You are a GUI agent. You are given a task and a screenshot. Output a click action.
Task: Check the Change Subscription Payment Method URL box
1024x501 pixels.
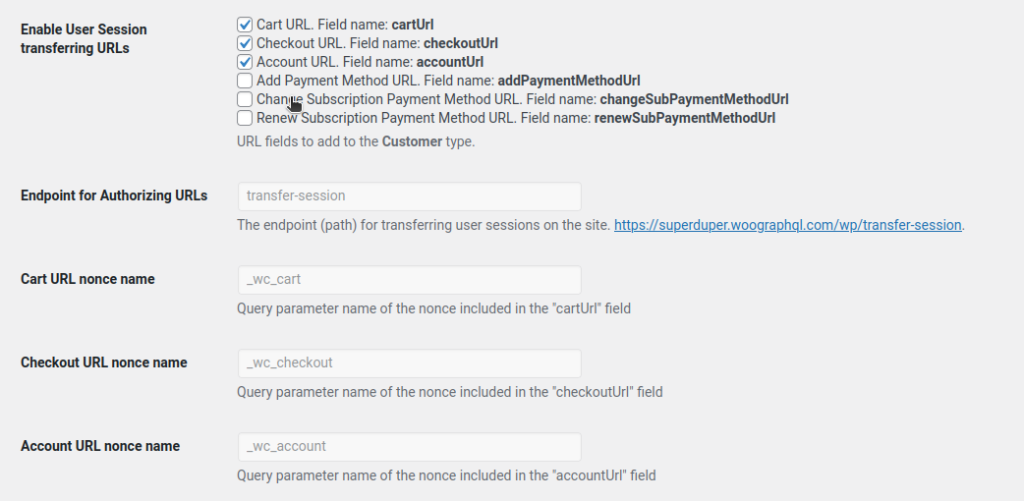[x=245, y=99]
